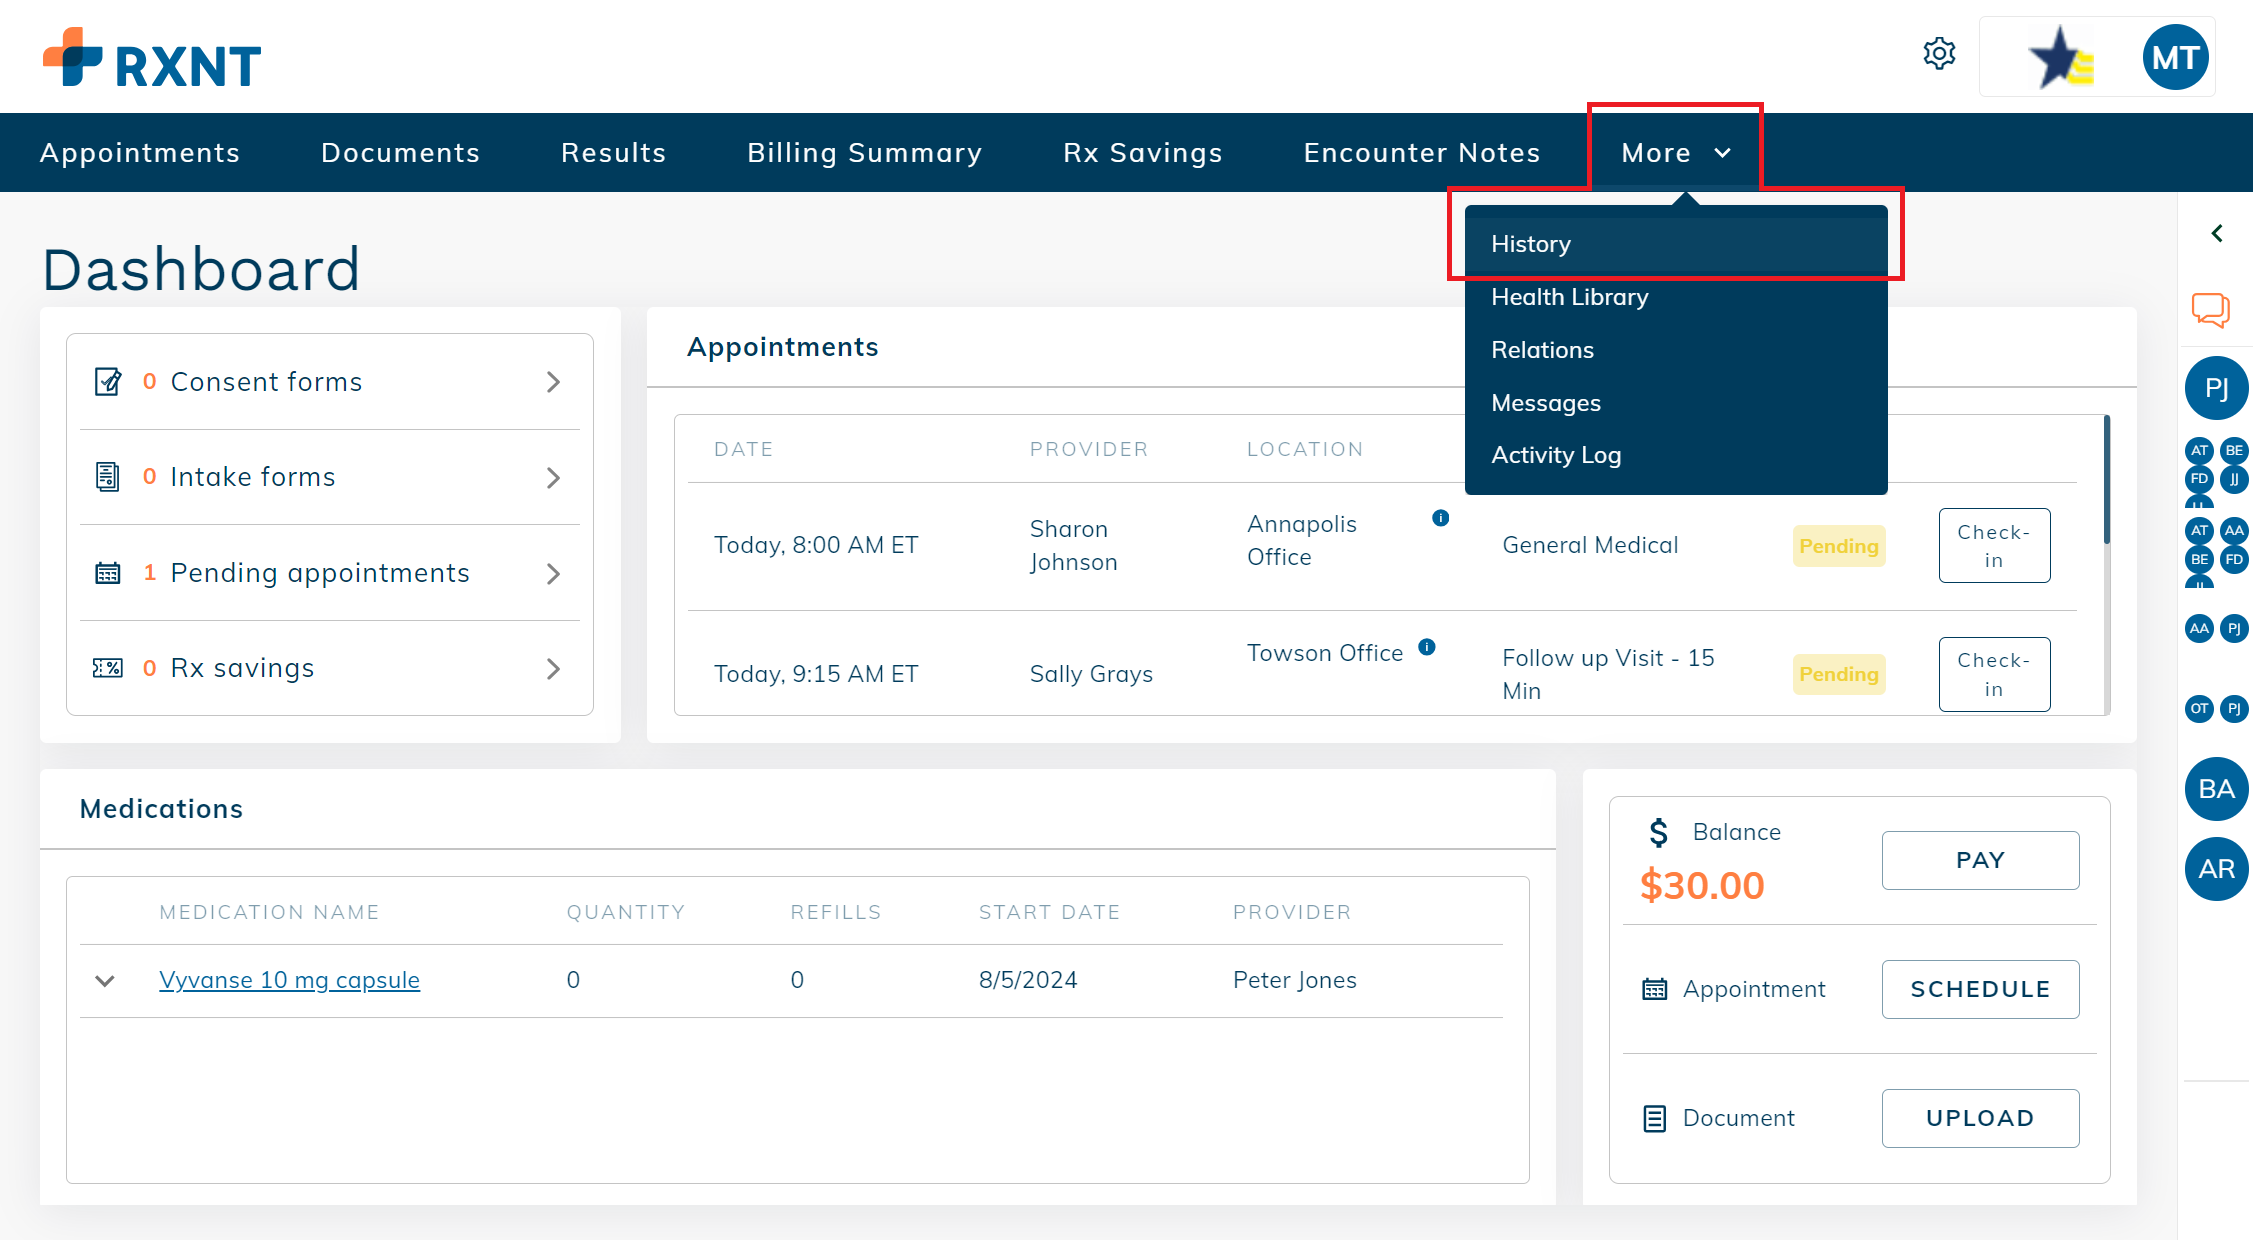
Task: Show Annapolis Office location info icon
Action: [1440, 518]
